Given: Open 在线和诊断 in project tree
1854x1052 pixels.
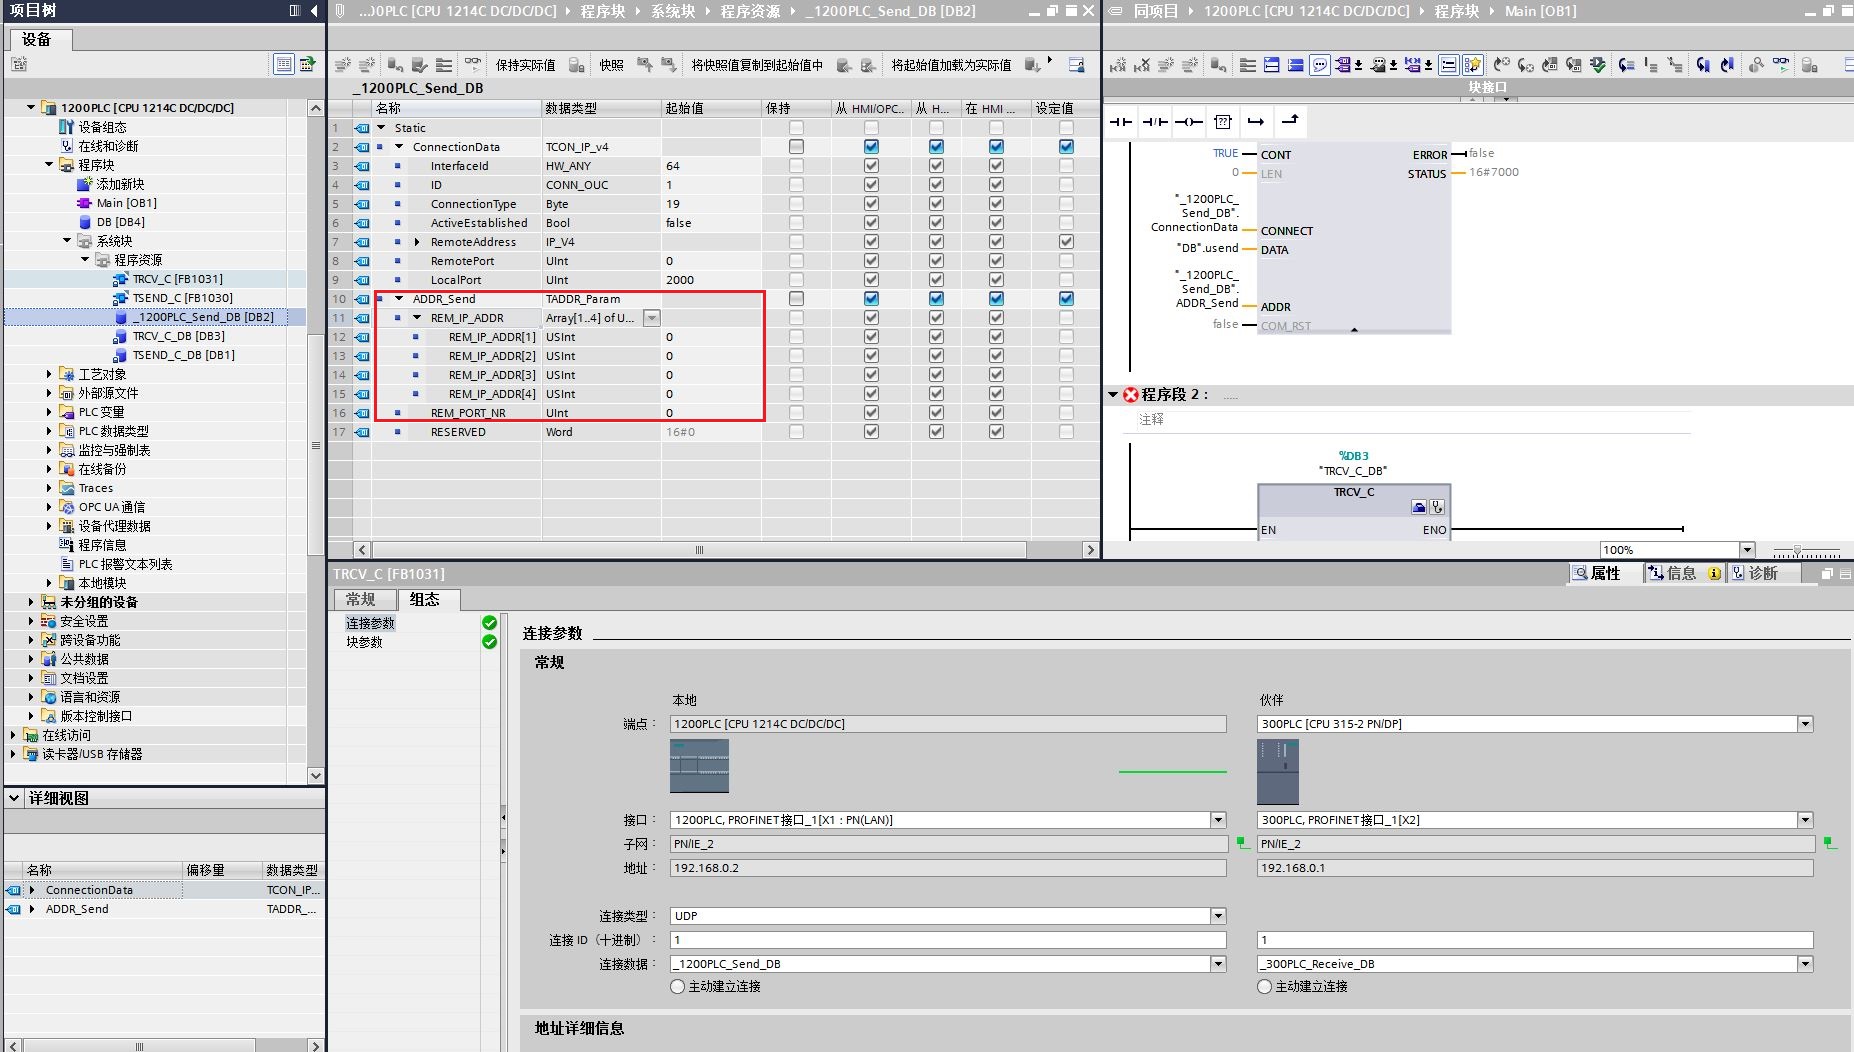Looking at the screenshot, I should point(108,146).
